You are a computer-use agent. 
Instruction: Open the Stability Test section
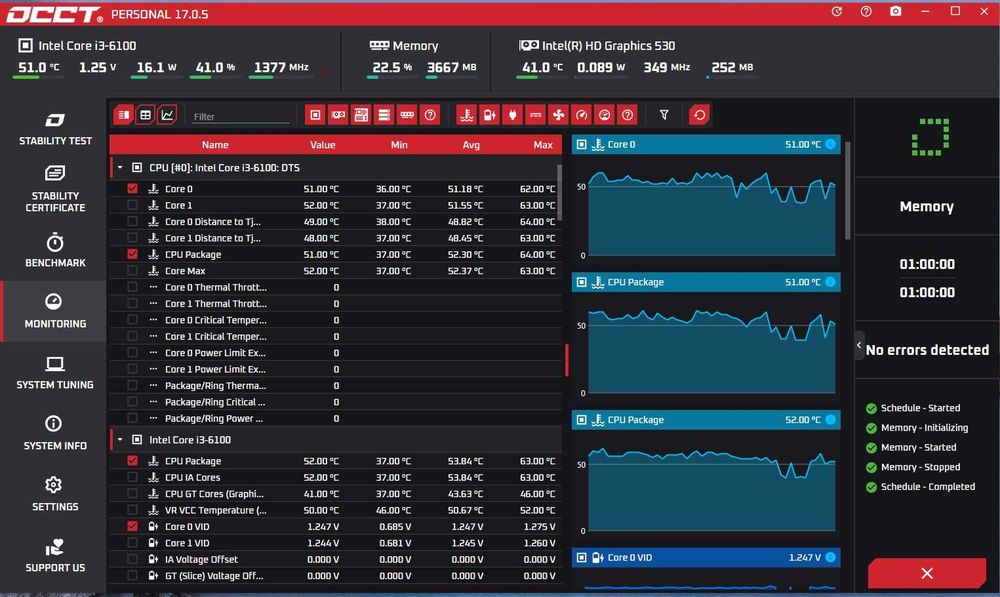click(x=55, y=129)
